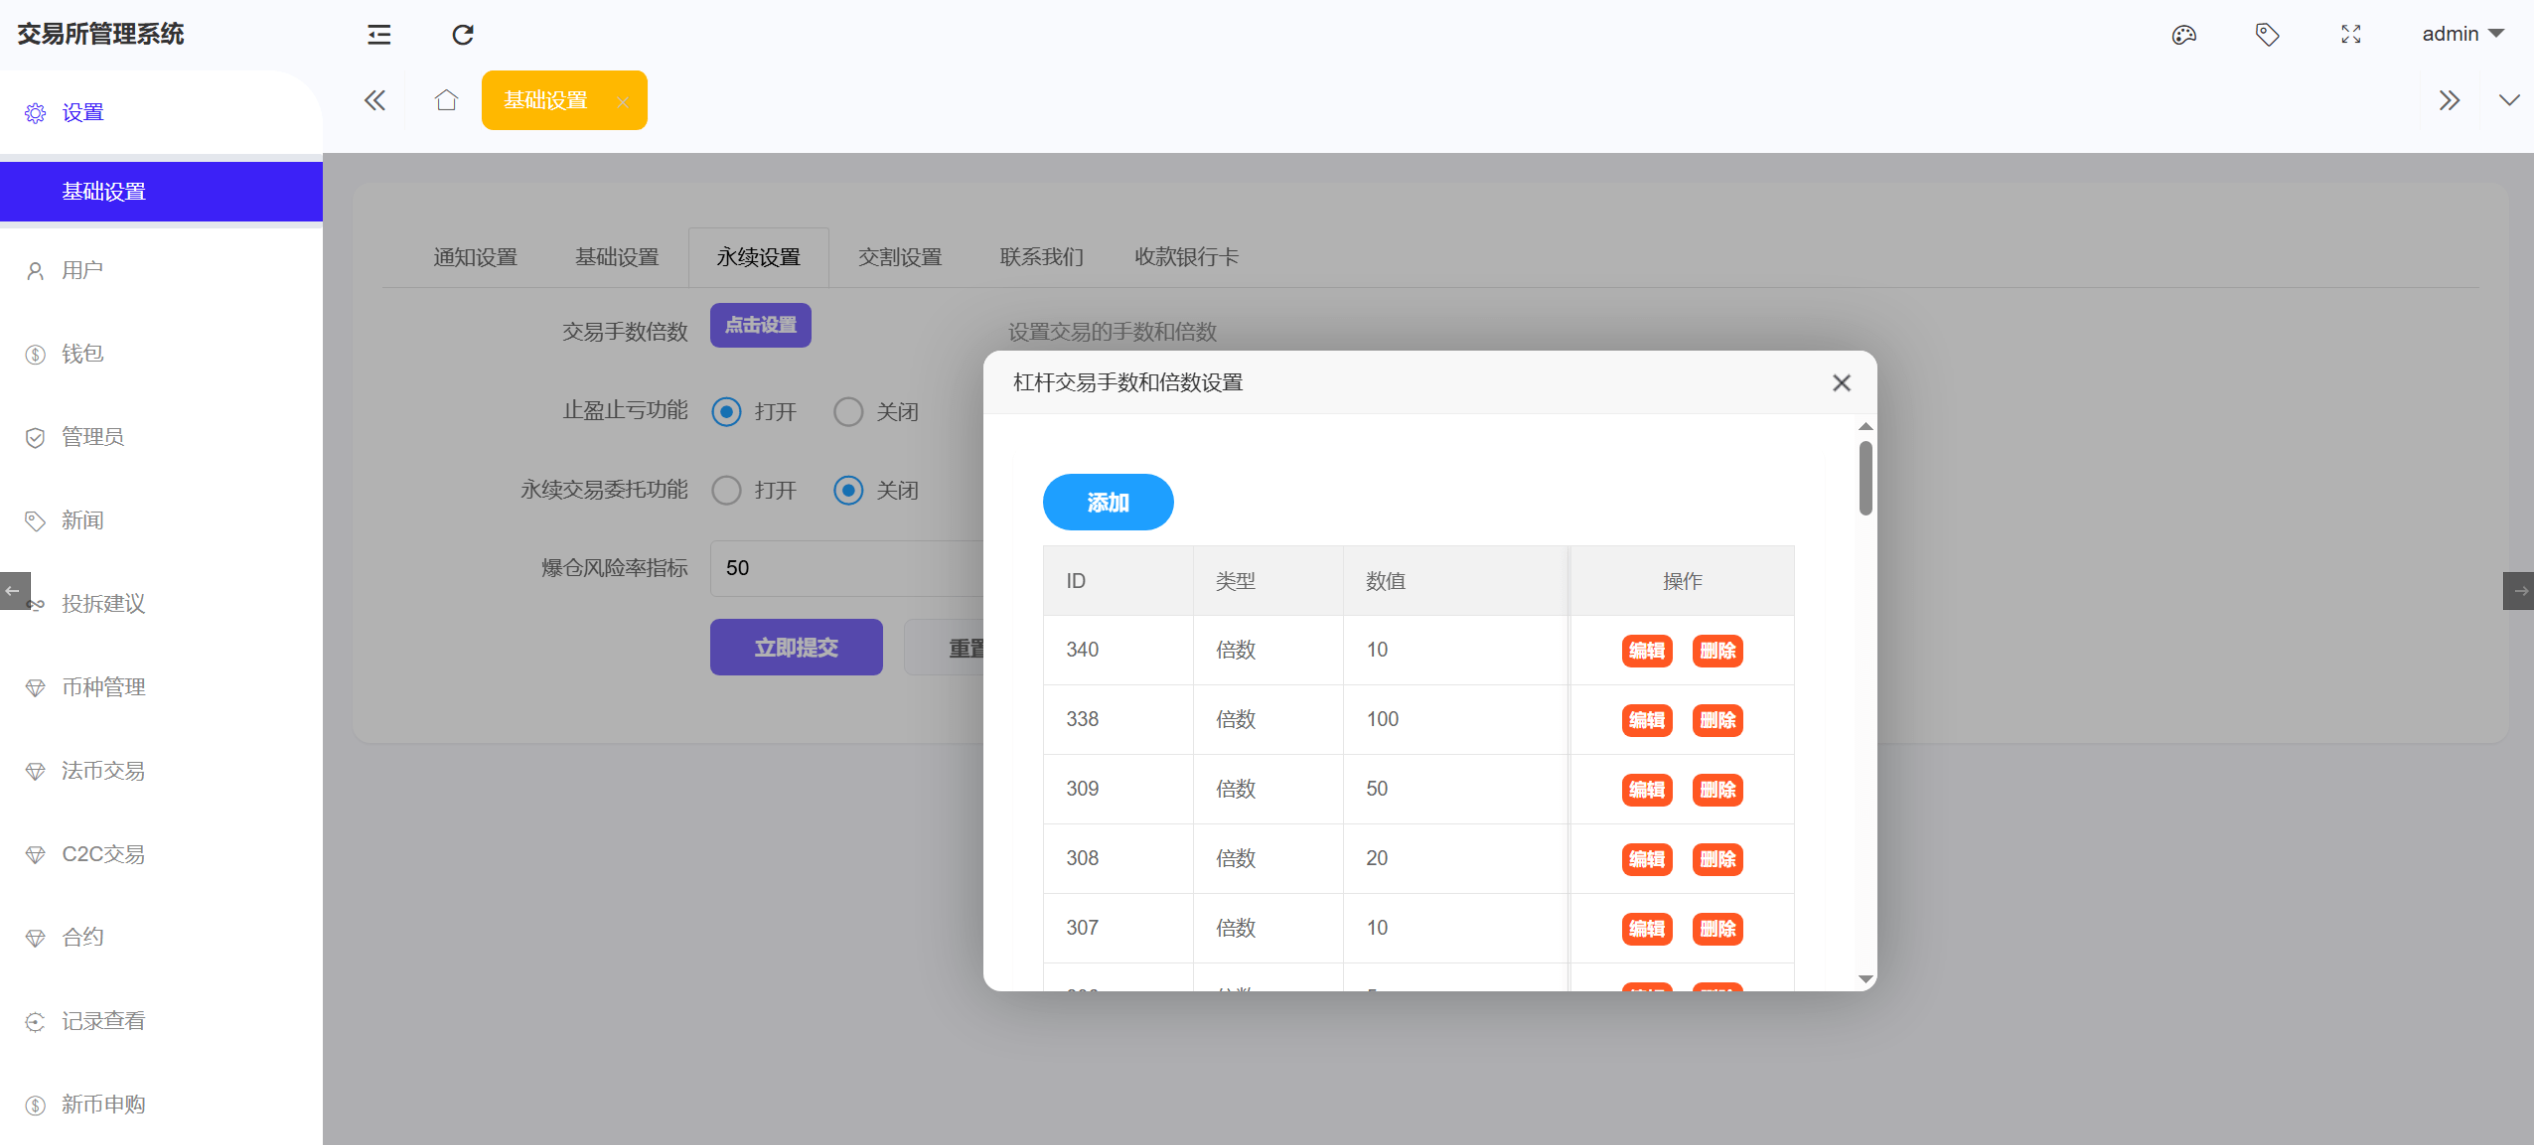2534x1145 pixels.
Task: Select the 设置 gear icon in sidebar
Action: 35,112
